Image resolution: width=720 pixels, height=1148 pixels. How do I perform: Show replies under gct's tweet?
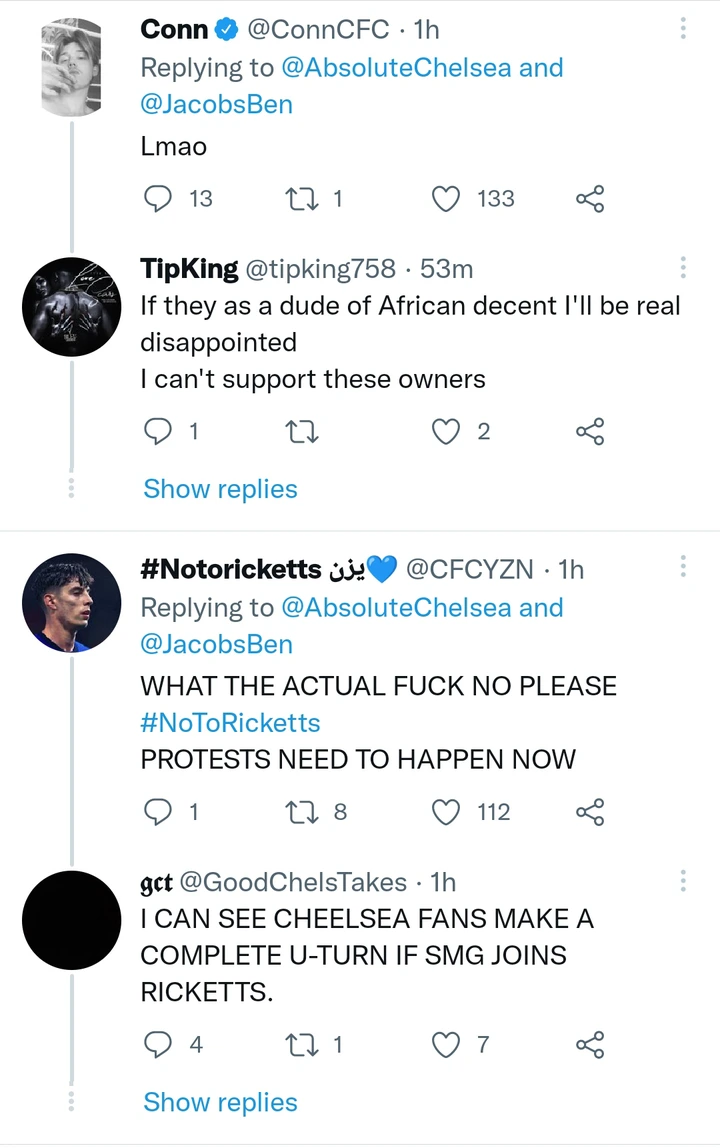click(x=220, y=1102)
